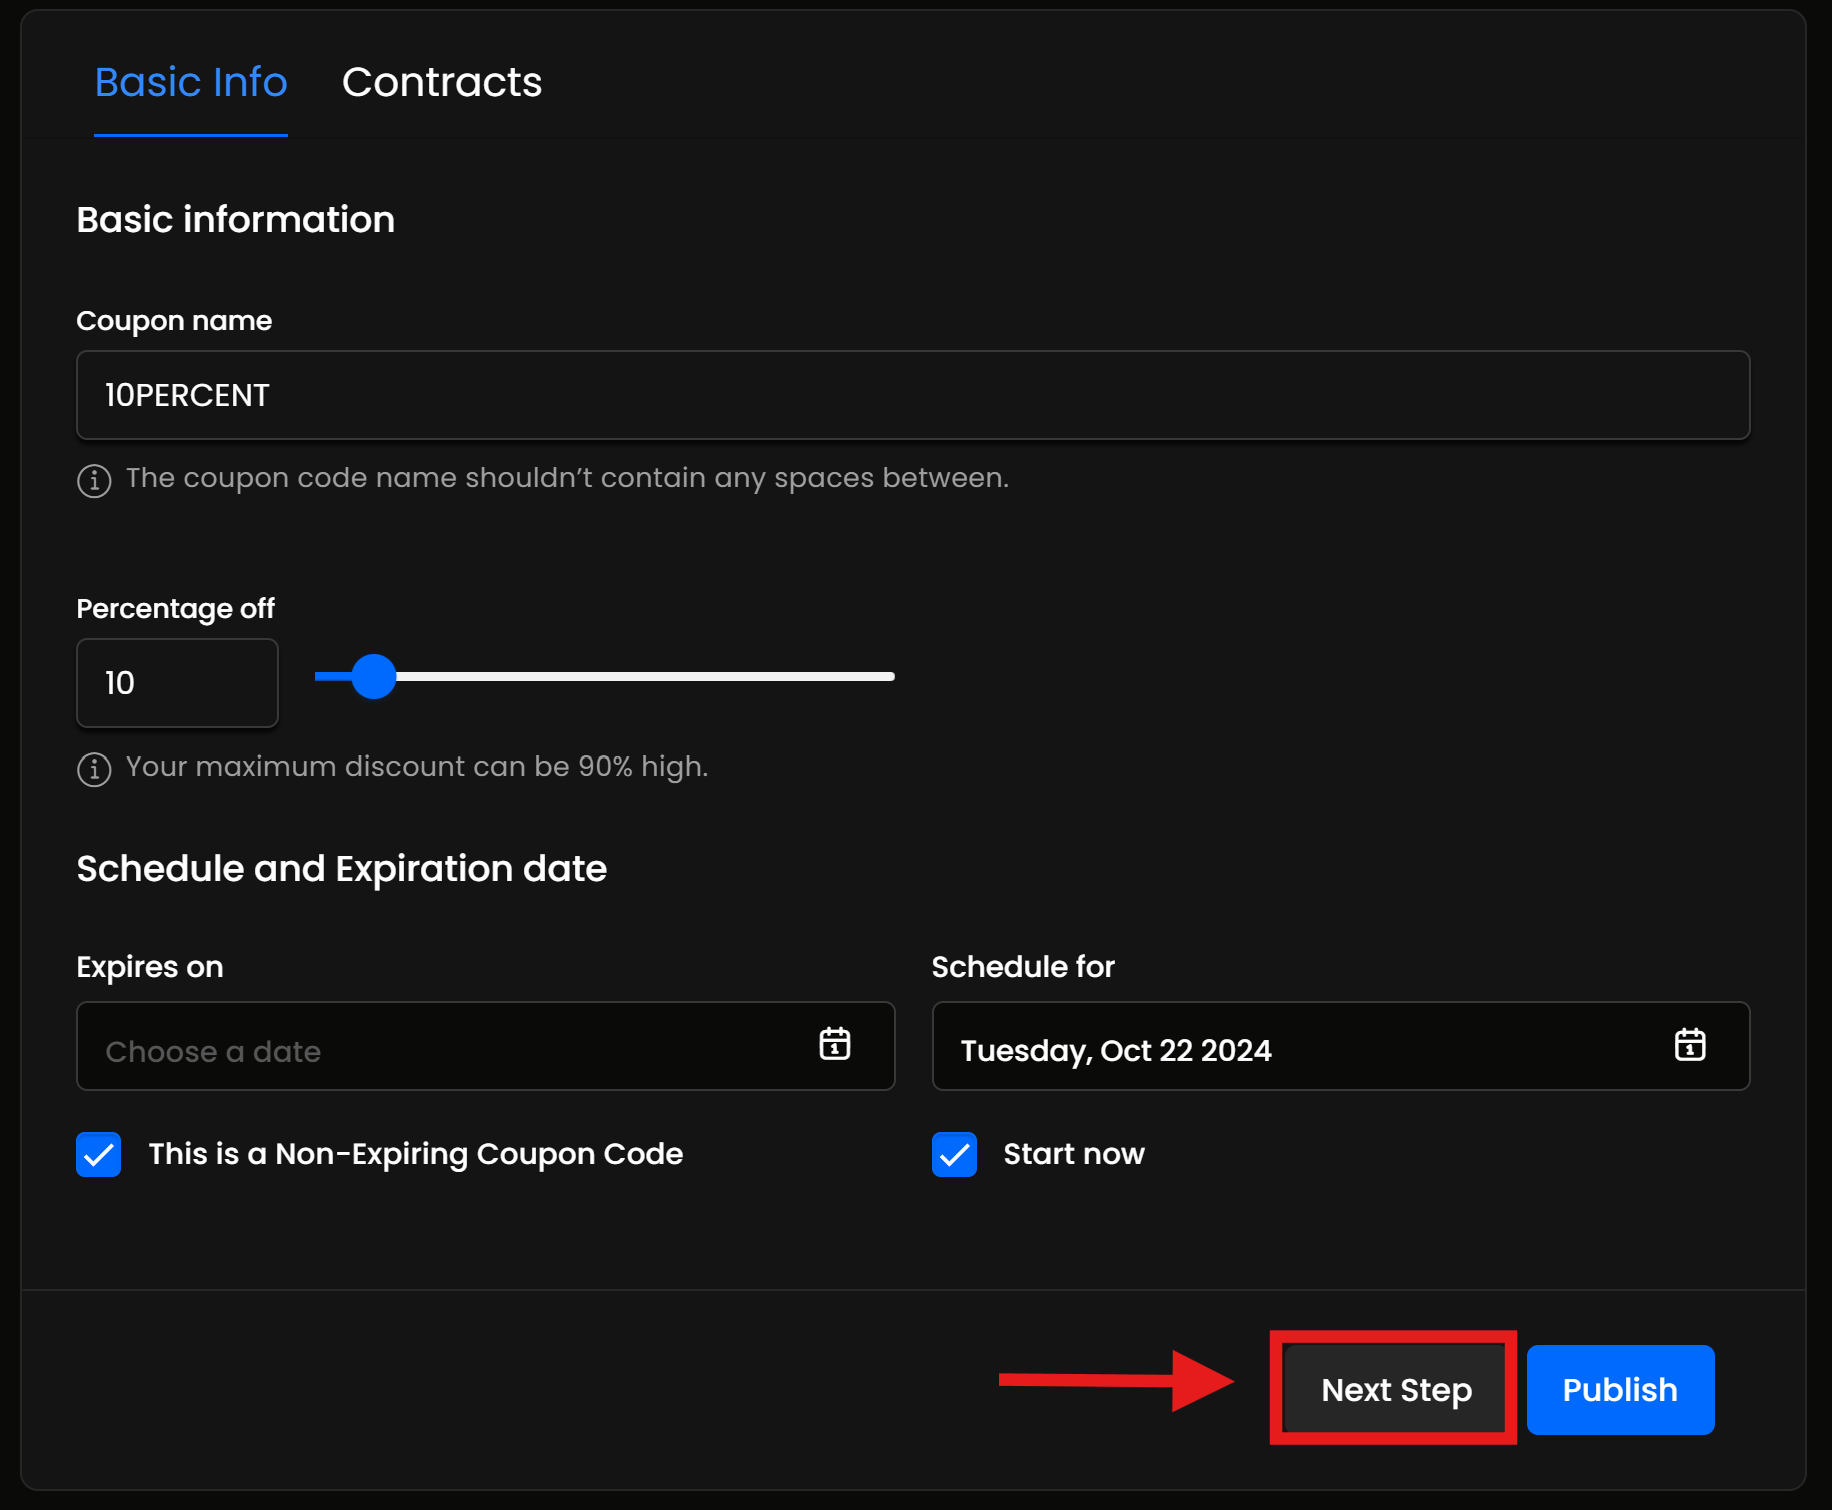Uncheck the Non-Expiring Coupon Code checkbox
The width and height of the screenshot is (1832, 1510).
click(x=99, y=1154)
